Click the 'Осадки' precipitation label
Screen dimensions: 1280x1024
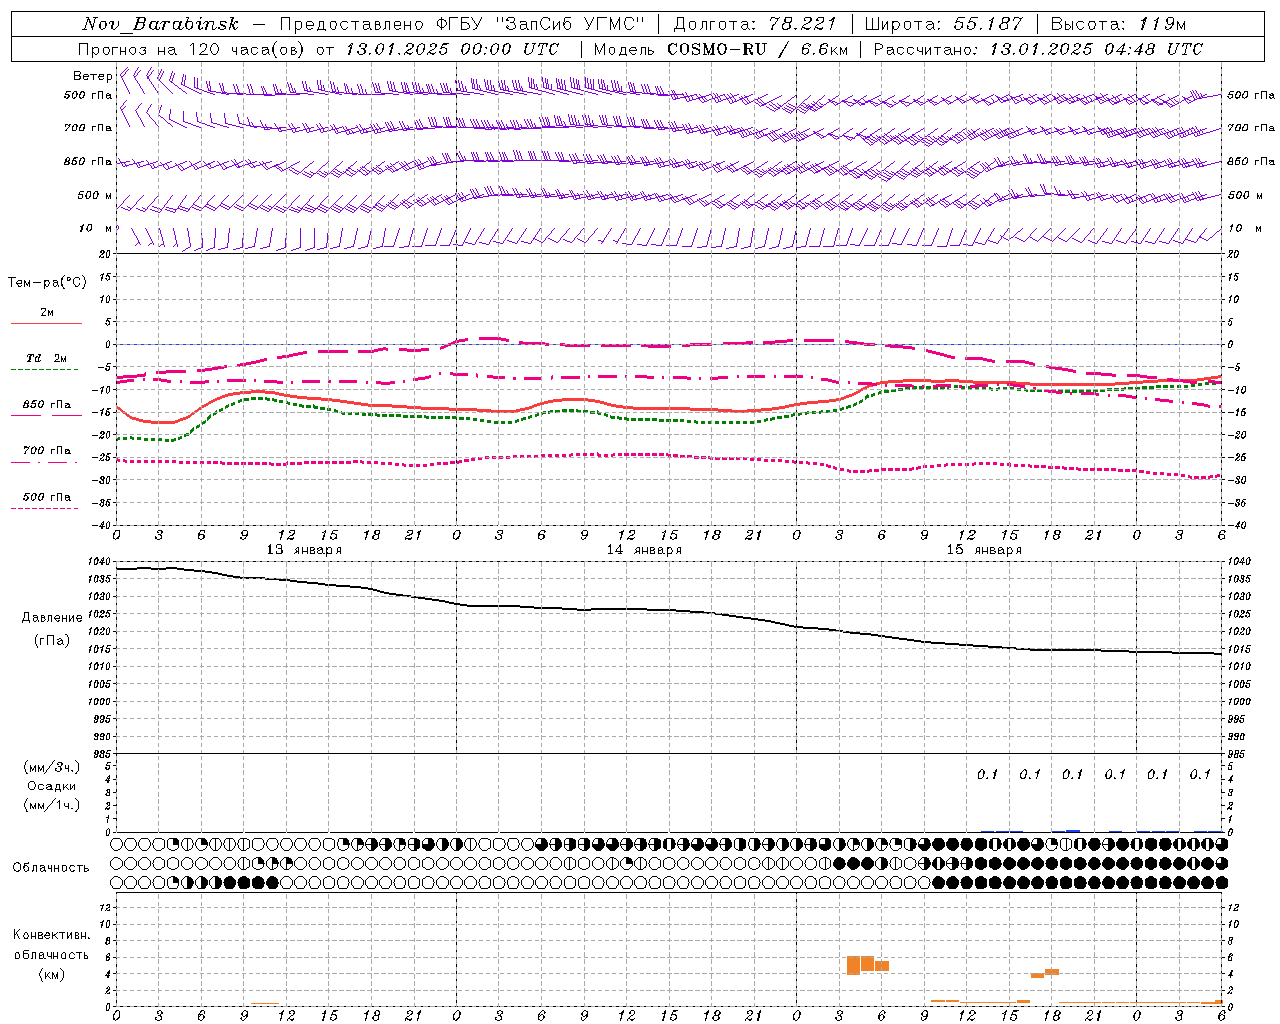pos(51,786)
